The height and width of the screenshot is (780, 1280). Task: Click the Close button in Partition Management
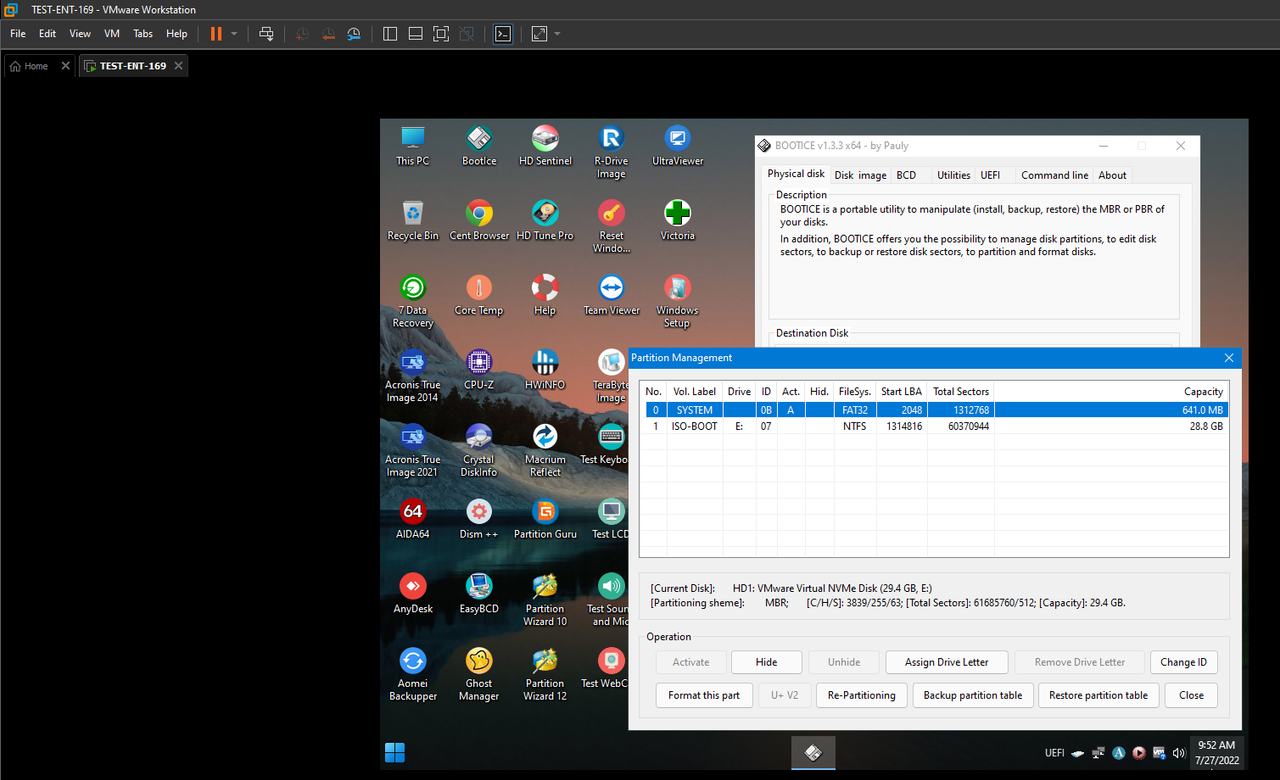tap(1191, 695)
